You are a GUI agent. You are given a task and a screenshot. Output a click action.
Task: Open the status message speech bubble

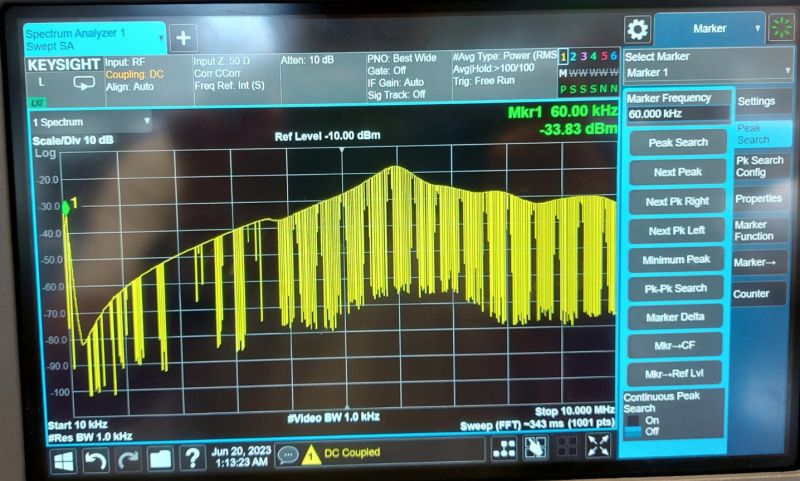click(x=288, y=454)
